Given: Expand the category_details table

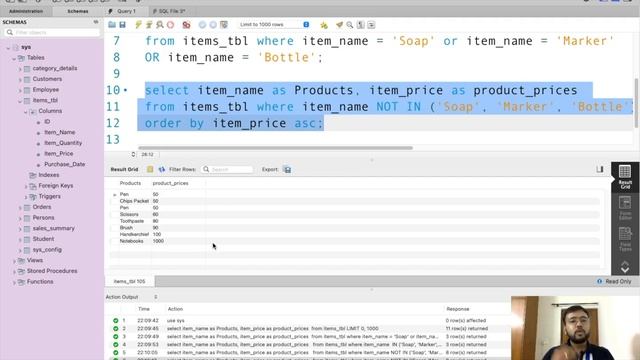Looking at the screenshot, I should pyautogui.click(x=20, y=69).
